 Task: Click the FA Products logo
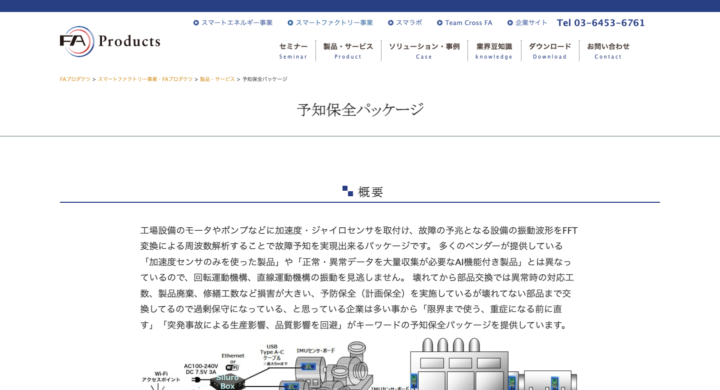point(110,41)
